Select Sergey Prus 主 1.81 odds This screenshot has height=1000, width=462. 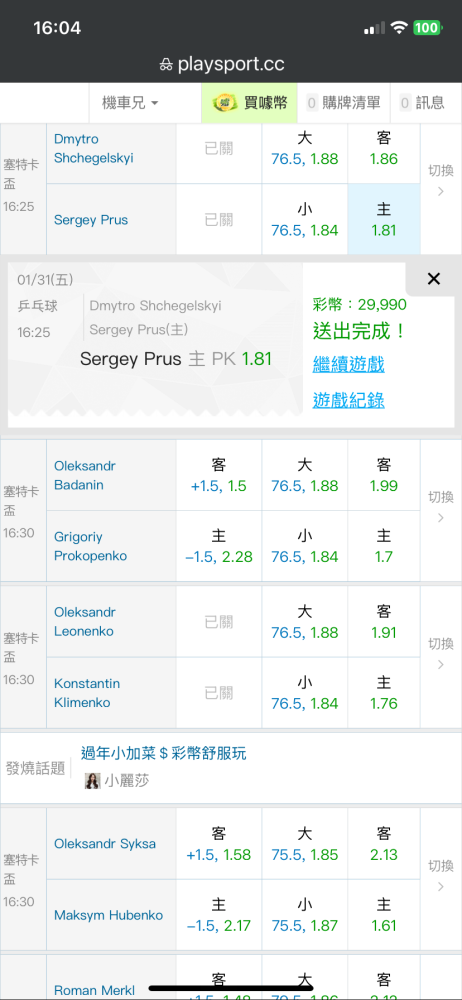[x=384, y=219]
